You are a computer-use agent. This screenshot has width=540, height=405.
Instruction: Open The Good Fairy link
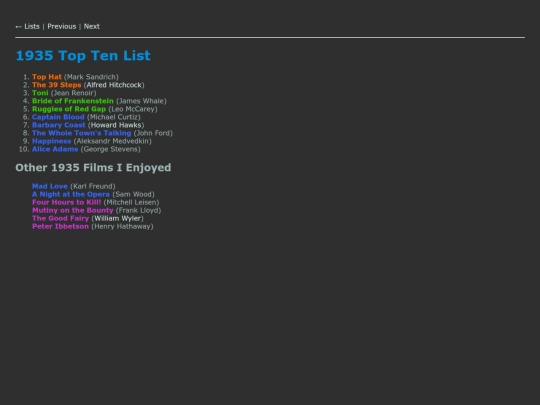click(61, 218)
